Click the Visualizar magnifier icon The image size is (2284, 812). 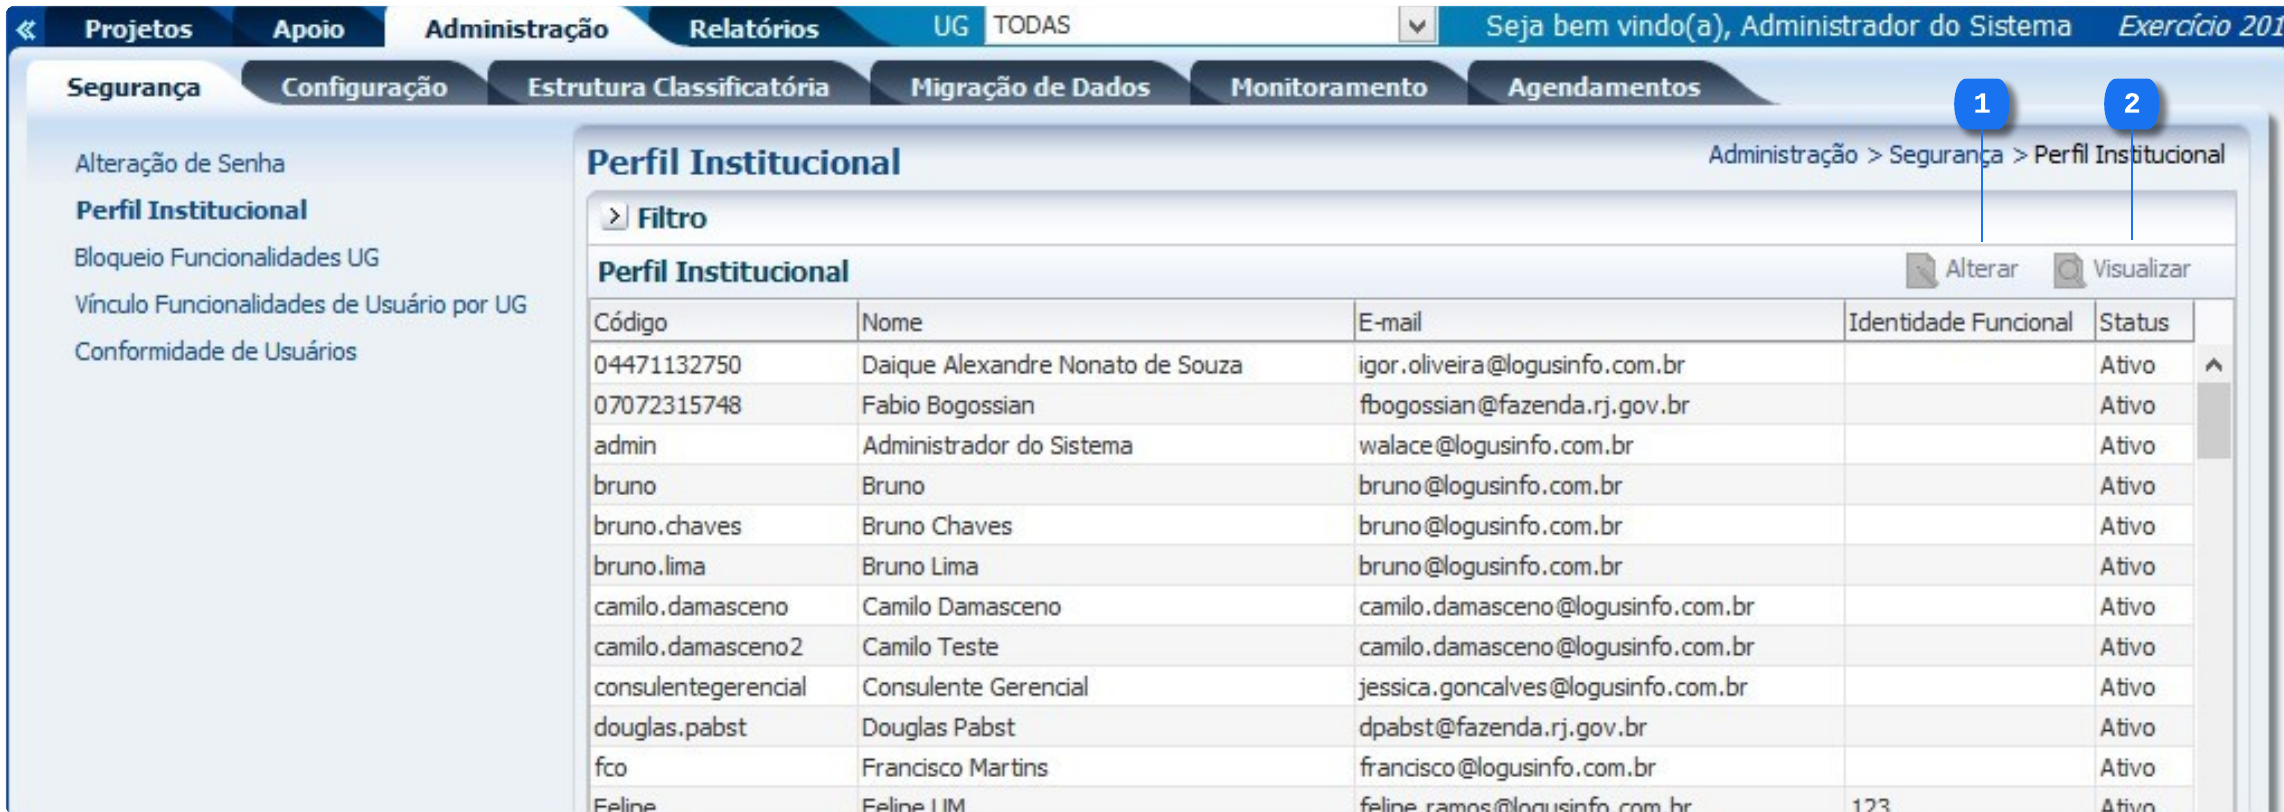tap(2069, 270)
